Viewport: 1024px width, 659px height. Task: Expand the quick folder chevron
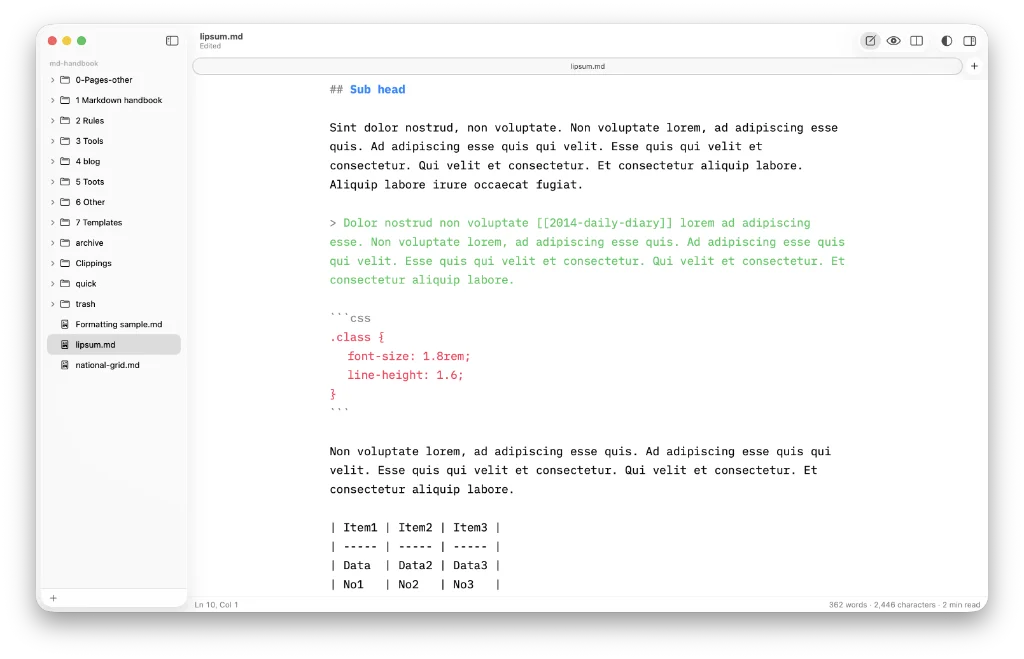pos(52,283)
